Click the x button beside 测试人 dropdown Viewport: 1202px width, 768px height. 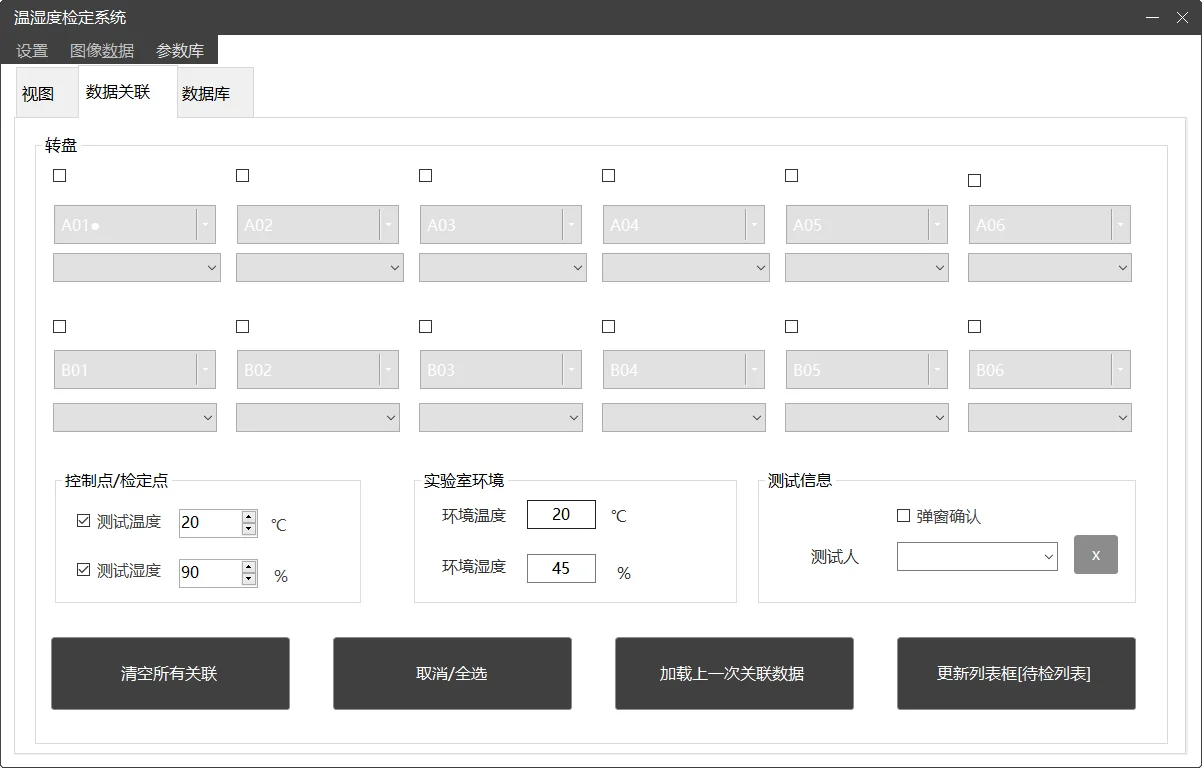coord(1095,555)
